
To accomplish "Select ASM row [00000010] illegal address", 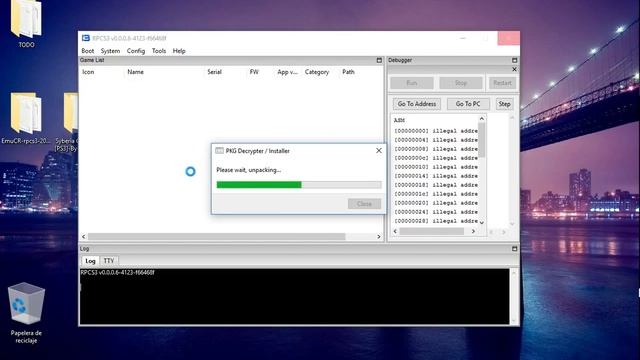I will tap(436, 167).
